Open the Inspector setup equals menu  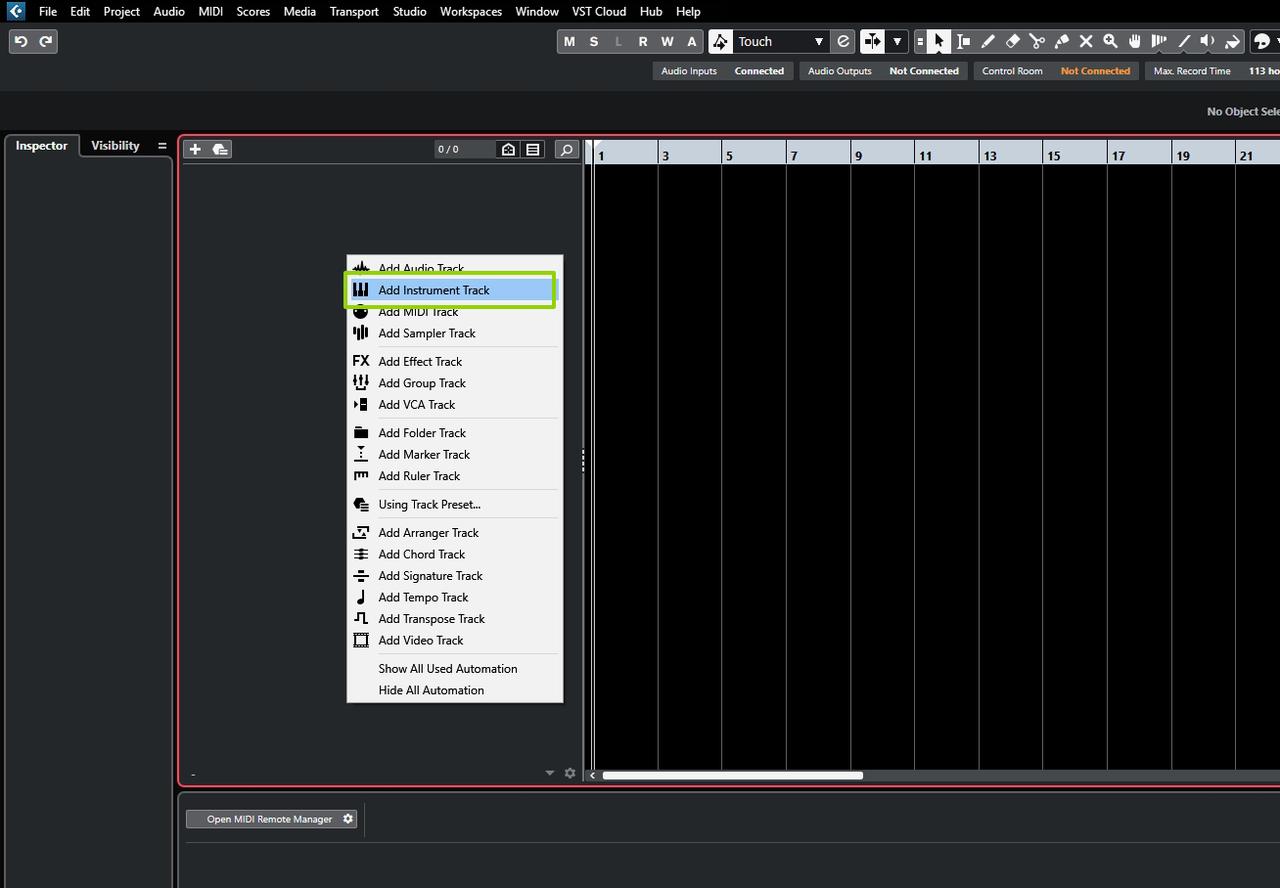[162, 146]
